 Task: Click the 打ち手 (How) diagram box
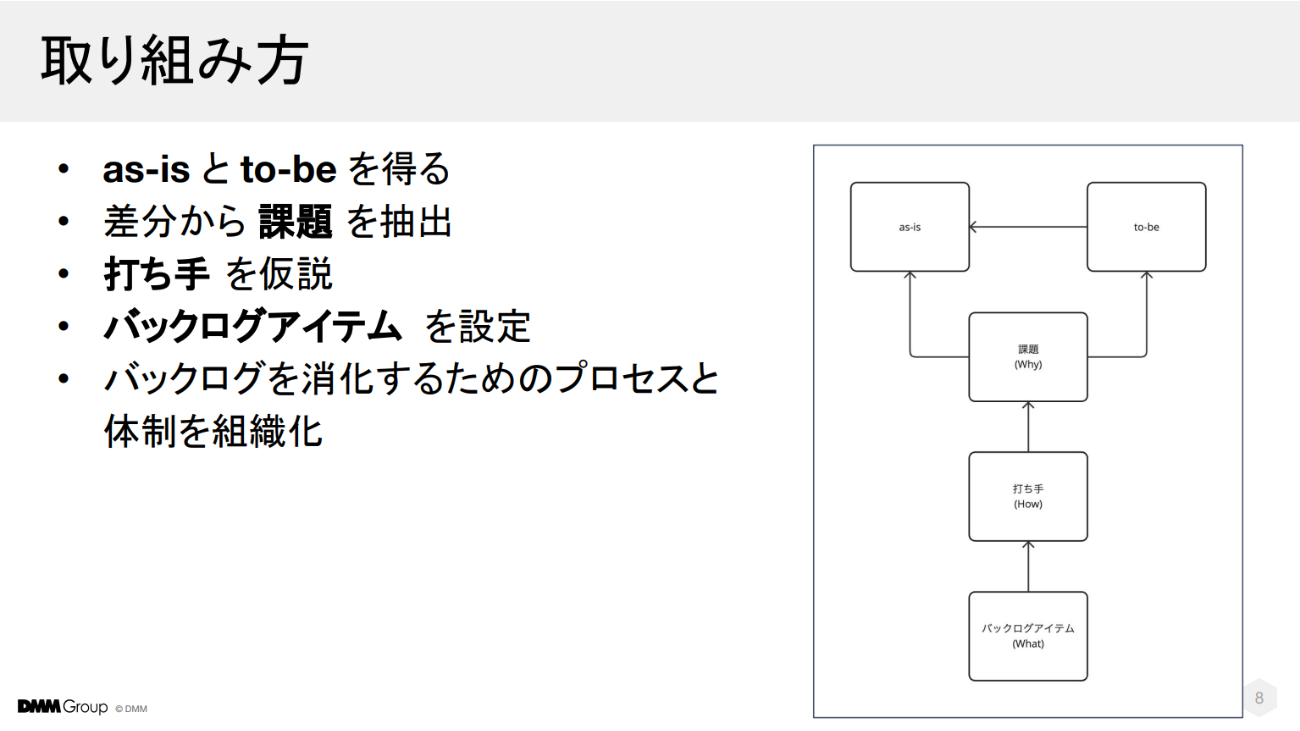[x=1028, y=497]
